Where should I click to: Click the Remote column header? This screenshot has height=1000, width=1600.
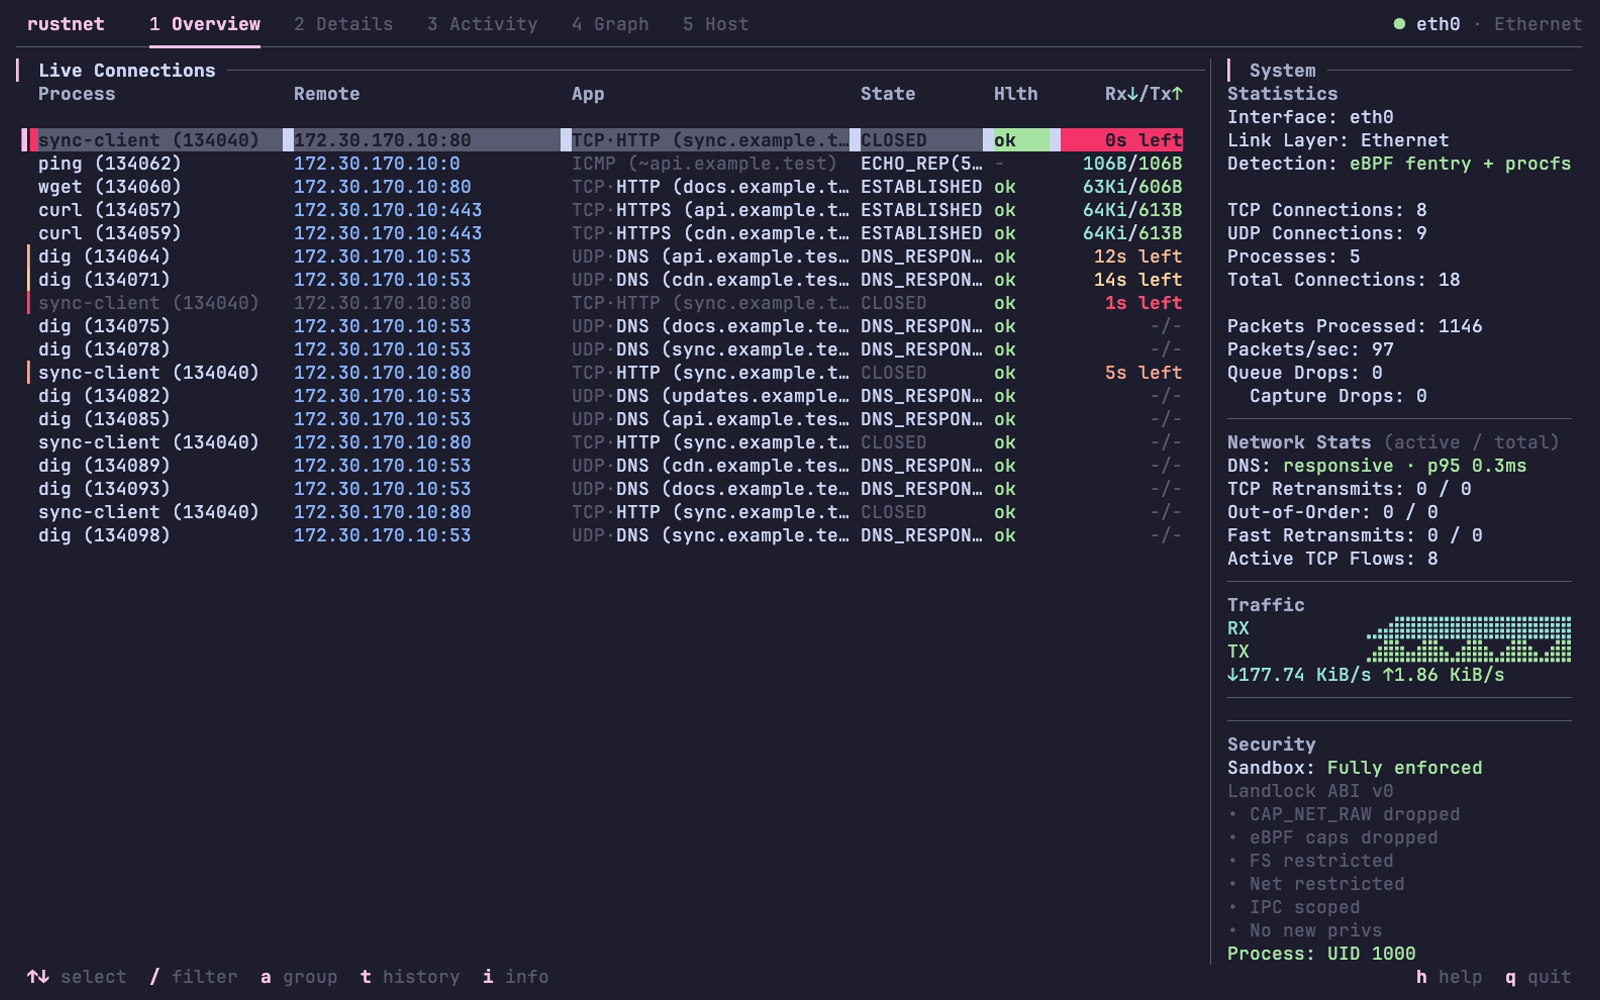(x=327, y=94)
